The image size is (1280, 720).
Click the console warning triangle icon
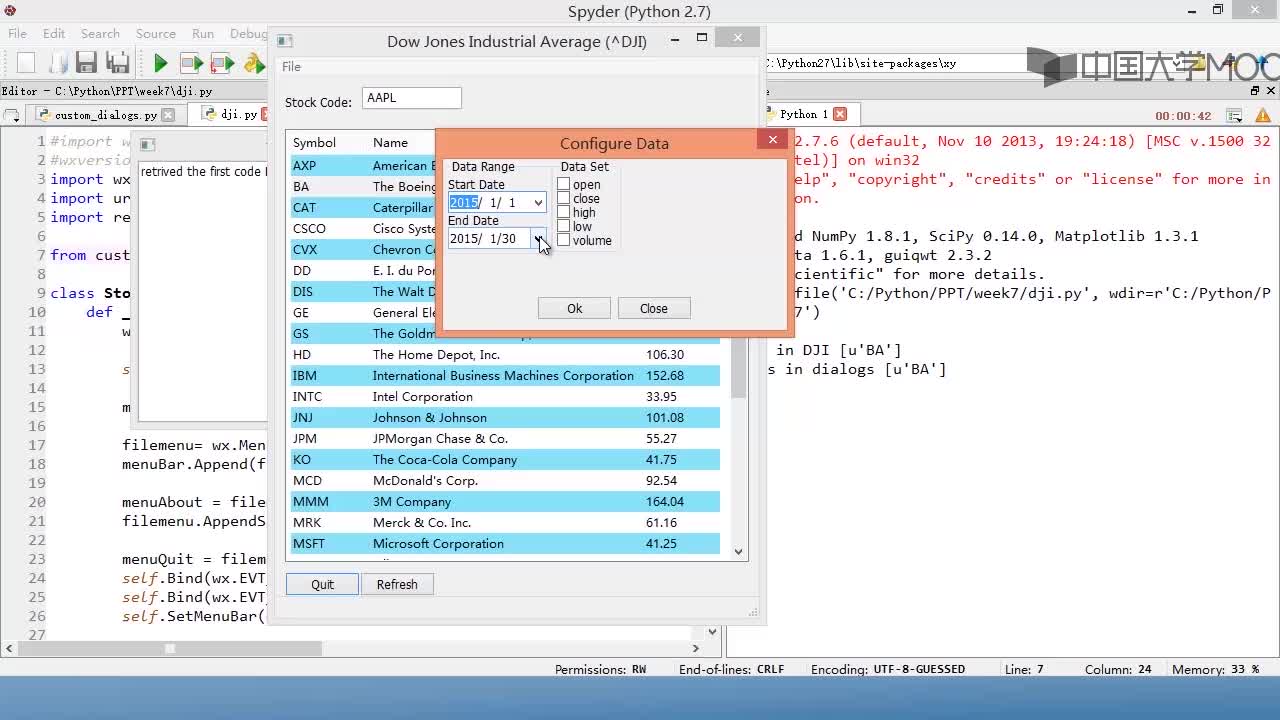1261,116
